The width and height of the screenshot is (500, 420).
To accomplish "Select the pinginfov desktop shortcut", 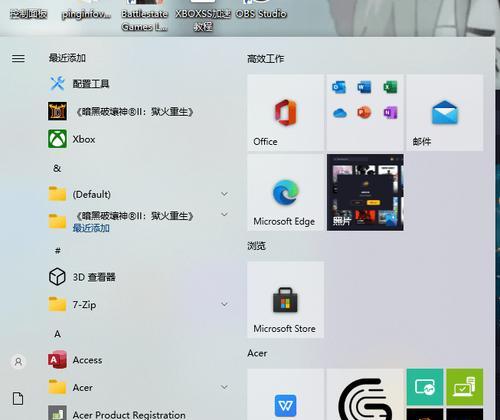I will coord(86,10).
